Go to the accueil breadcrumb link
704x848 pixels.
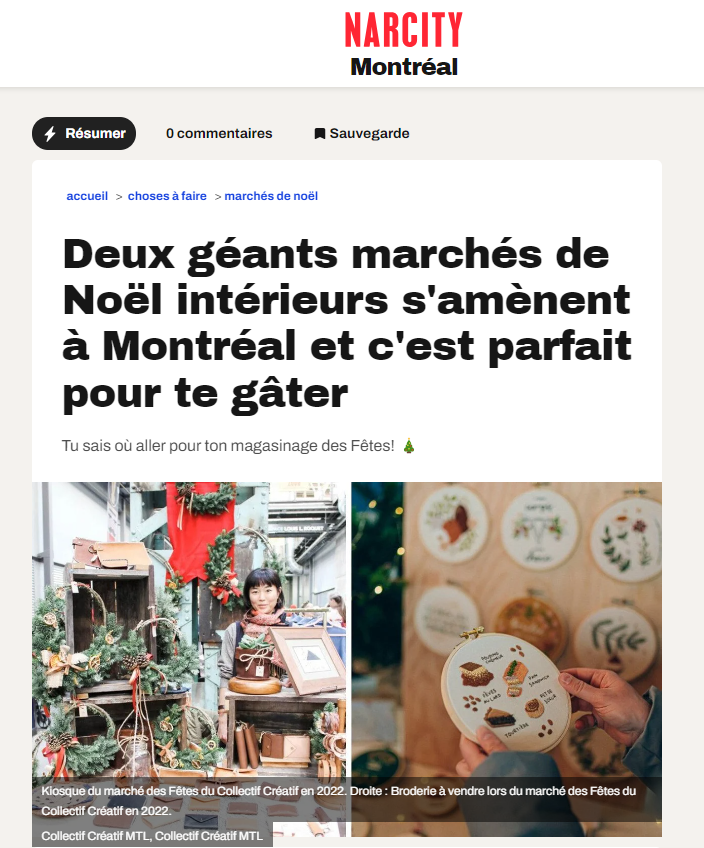click(87, 196)
